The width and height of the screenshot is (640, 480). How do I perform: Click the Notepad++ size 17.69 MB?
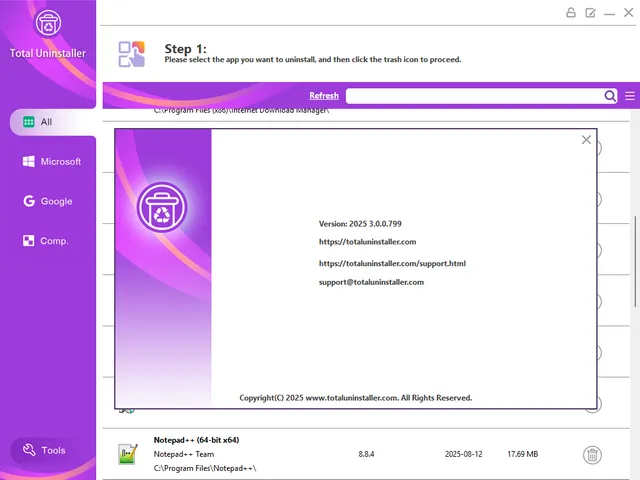pos(522,454)
